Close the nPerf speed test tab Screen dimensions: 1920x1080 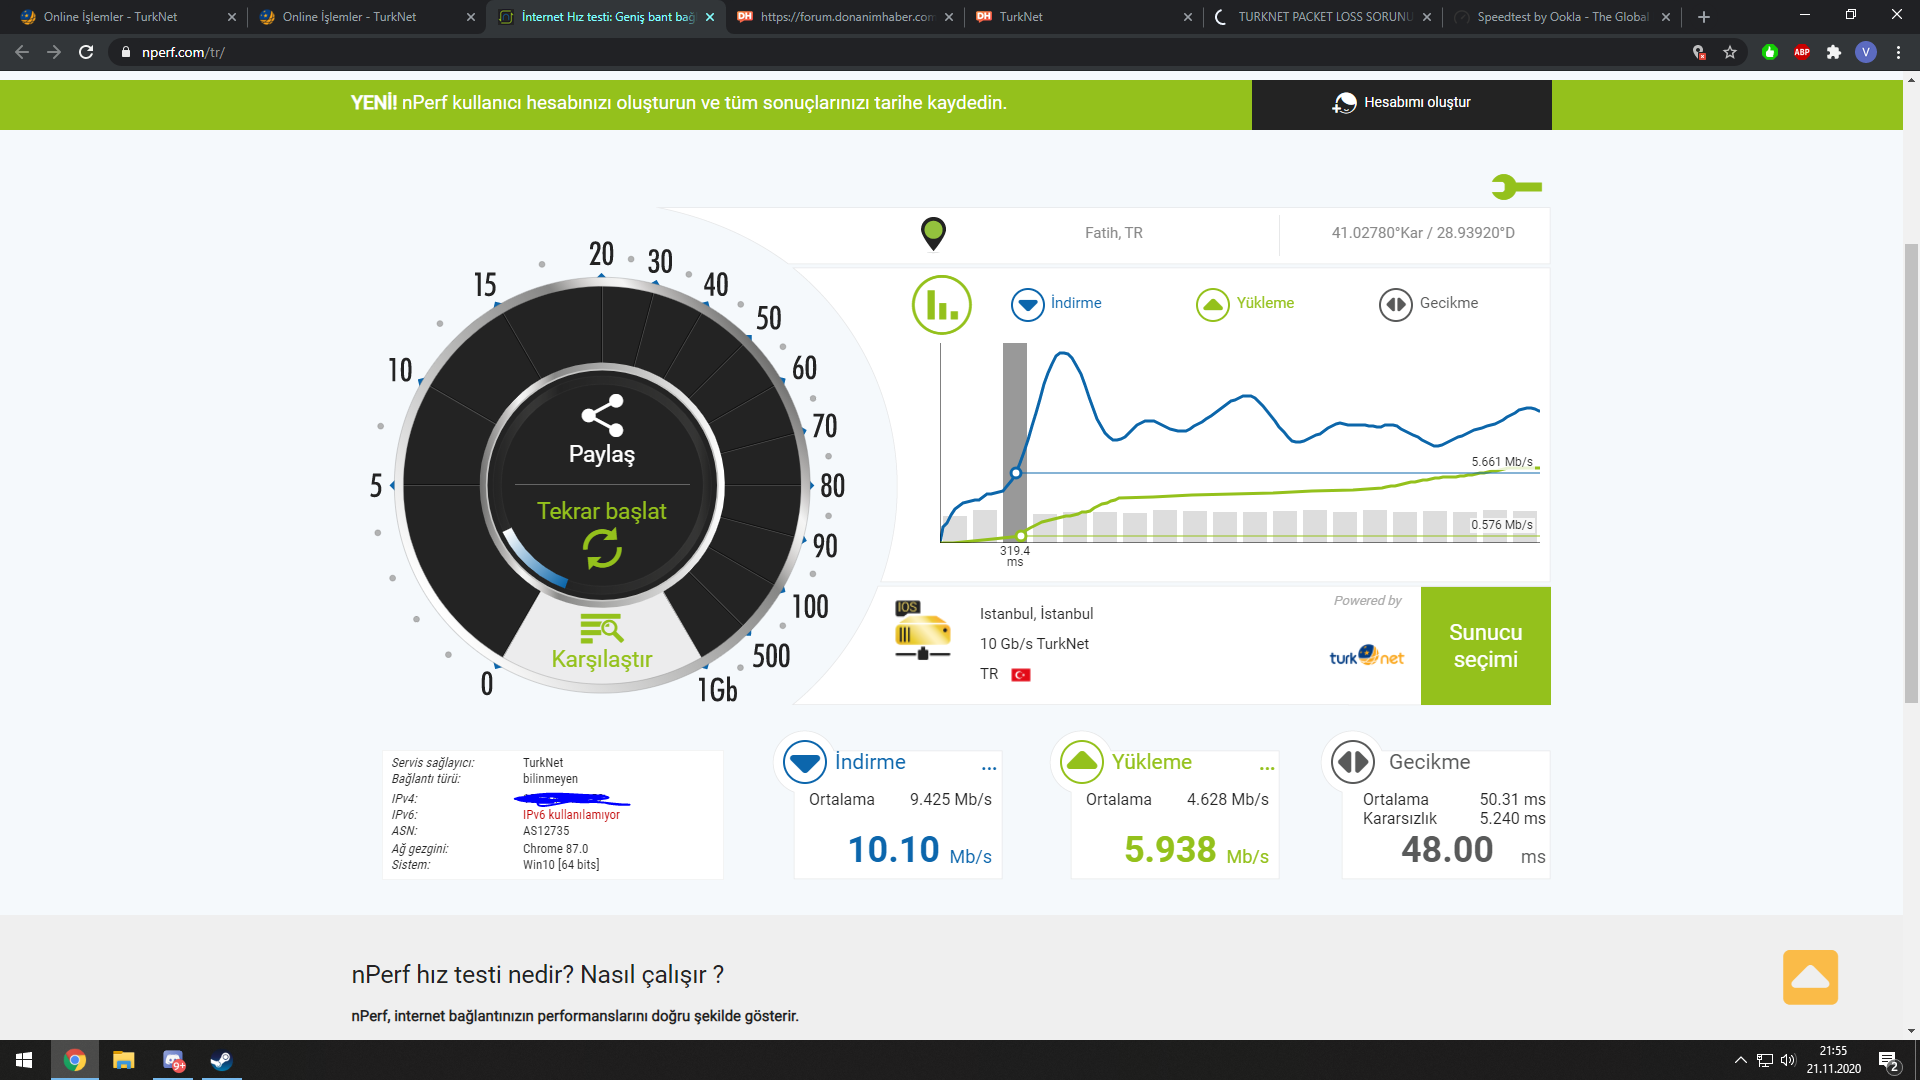[x=710, y=17]
